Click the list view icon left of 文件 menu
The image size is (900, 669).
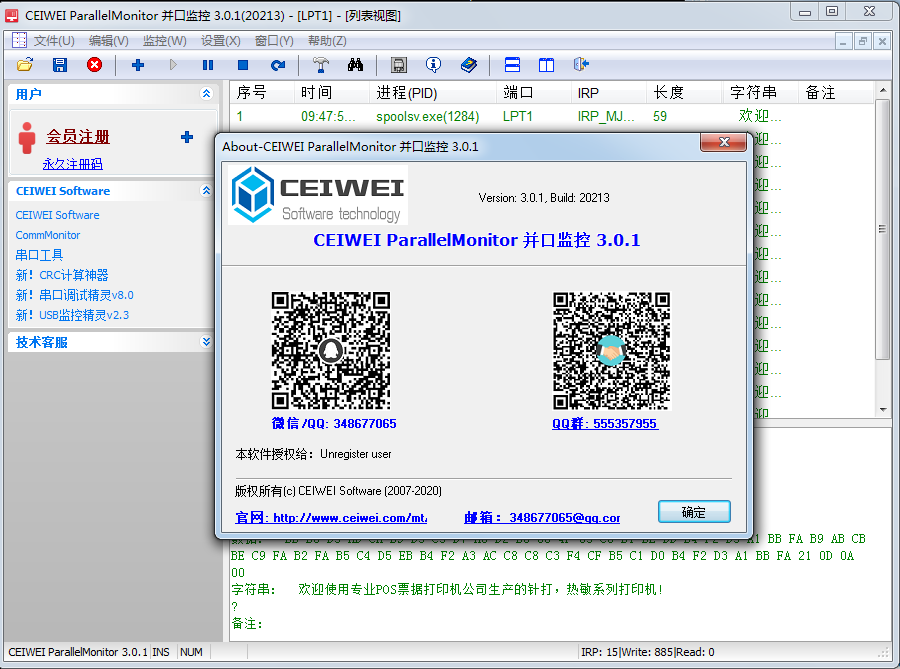point(19,40)
